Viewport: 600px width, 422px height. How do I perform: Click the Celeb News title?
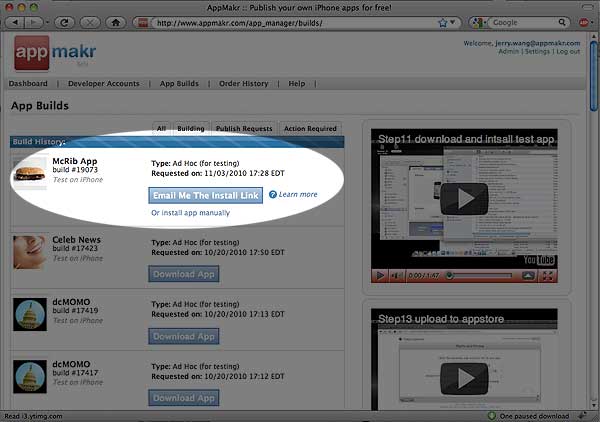77,240
